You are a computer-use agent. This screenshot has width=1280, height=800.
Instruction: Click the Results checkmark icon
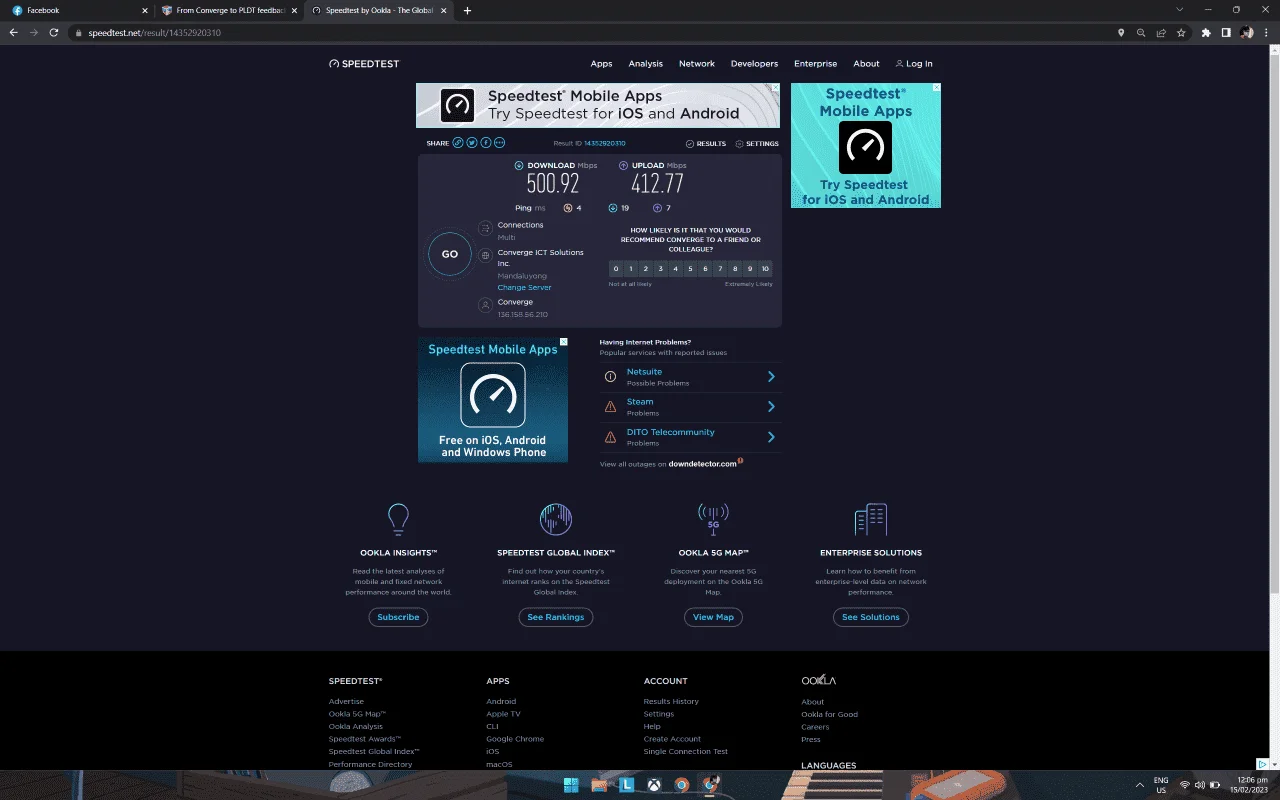pos(690,144)
